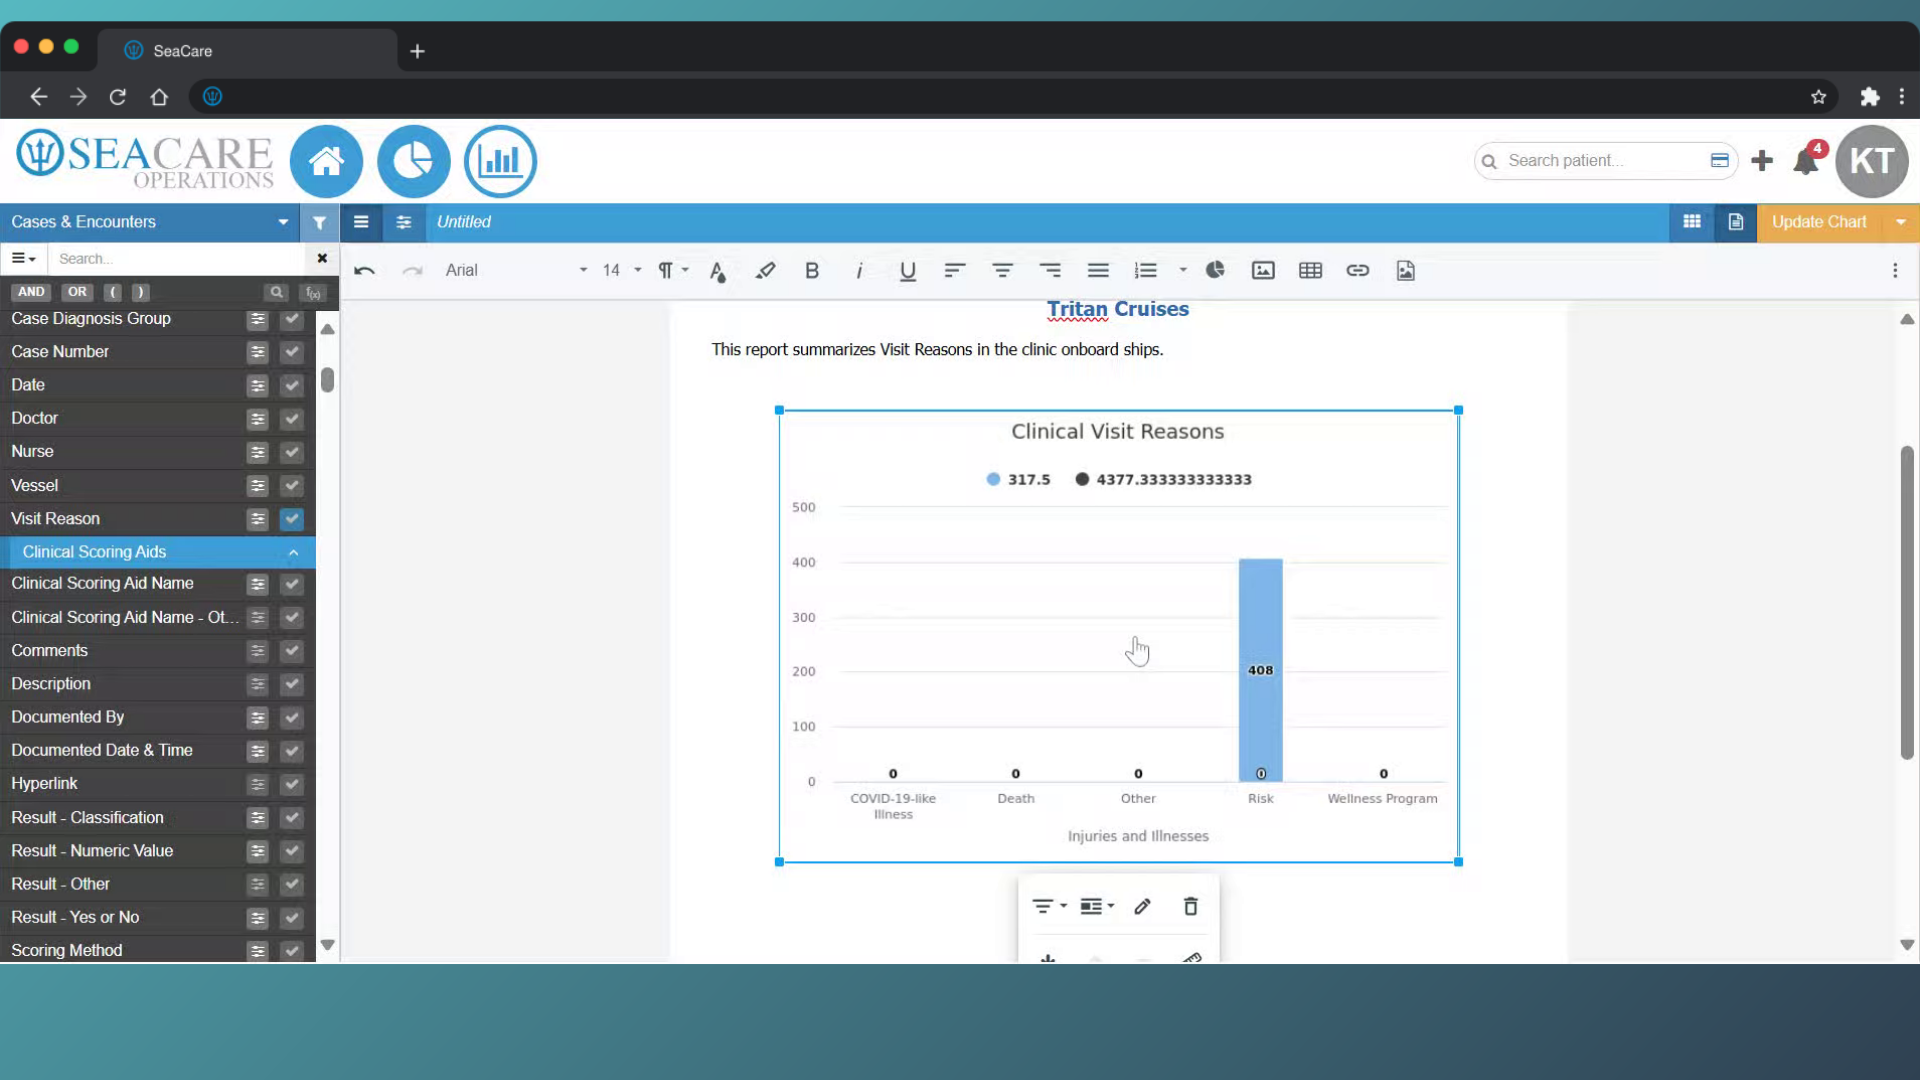1920x1080 pixels.
Task: Click the highlight marker tool
Action: click(765, 271)
